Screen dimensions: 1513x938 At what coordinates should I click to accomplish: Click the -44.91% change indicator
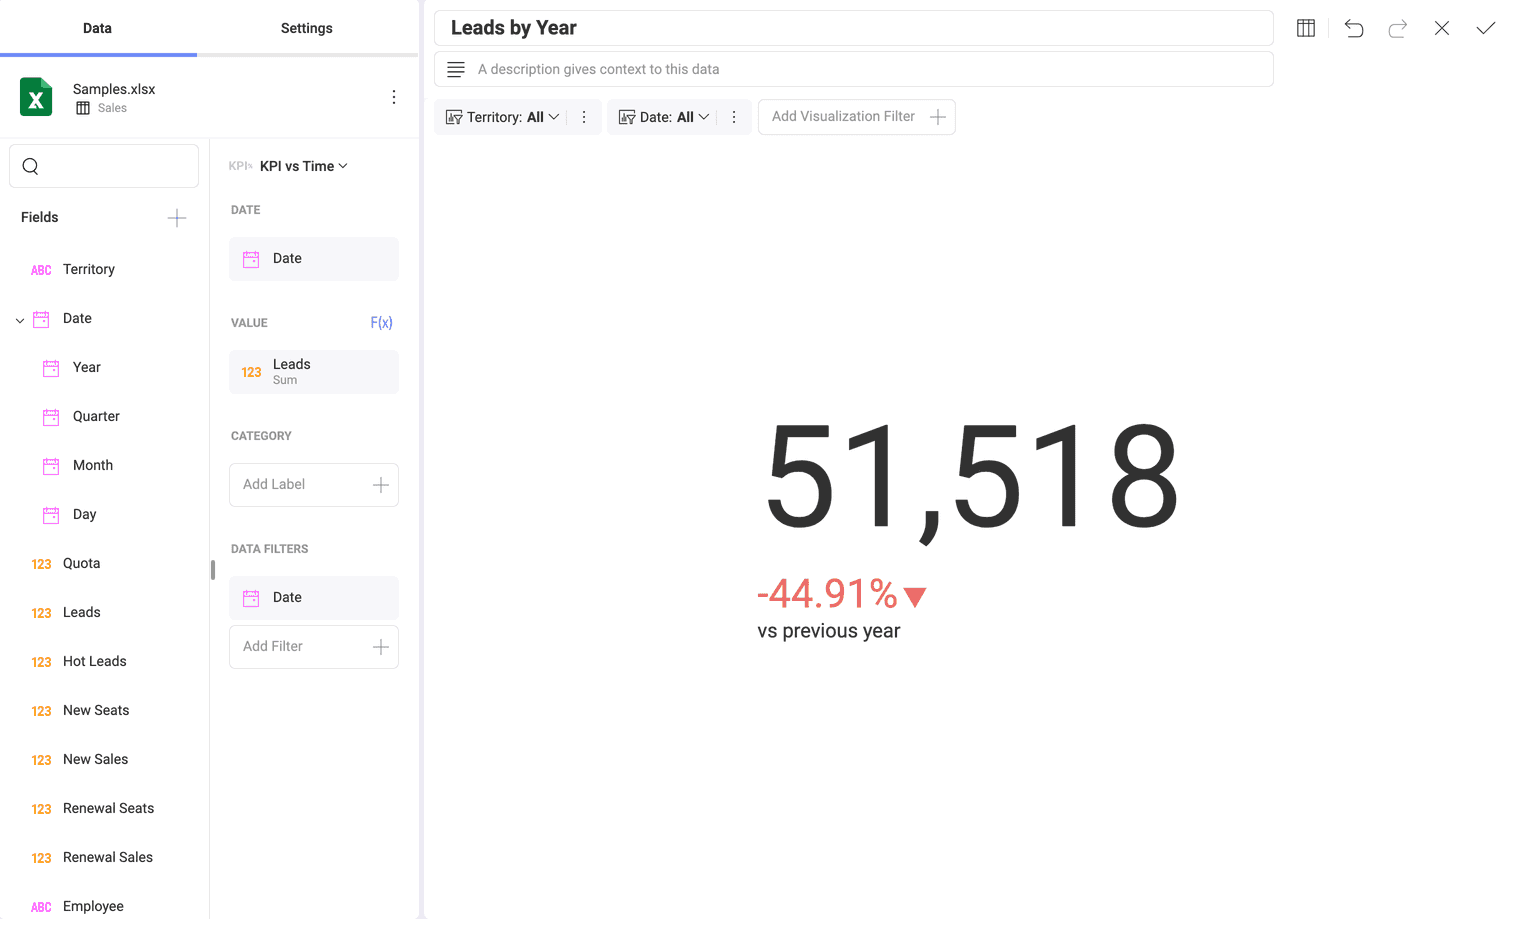(842, 594)
